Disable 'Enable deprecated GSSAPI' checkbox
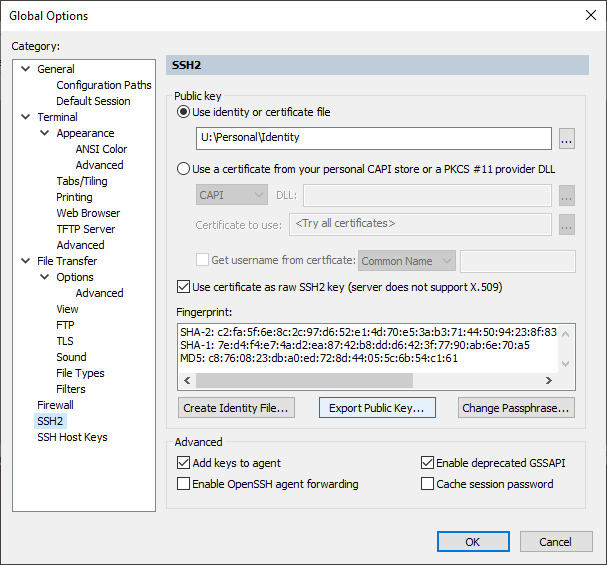 pyautogui.click(x=429, y=463)
